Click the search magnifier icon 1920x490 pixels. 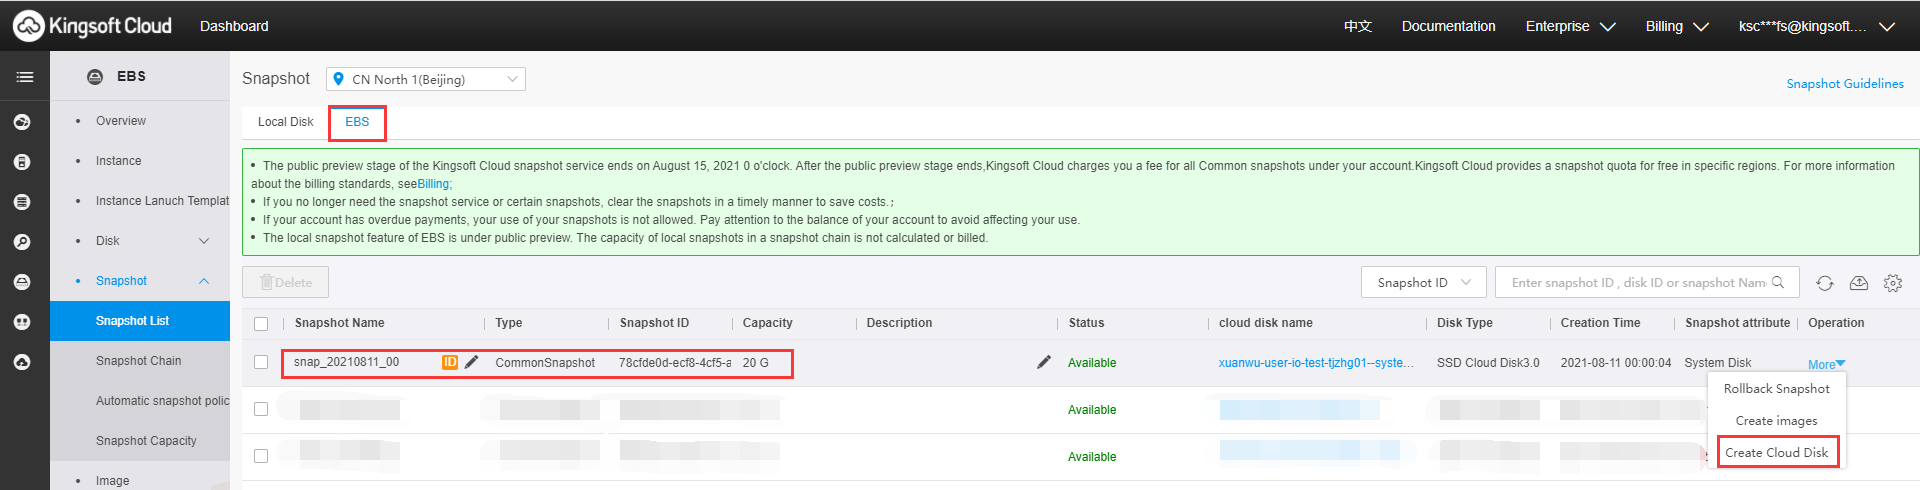pos(1778,282)
